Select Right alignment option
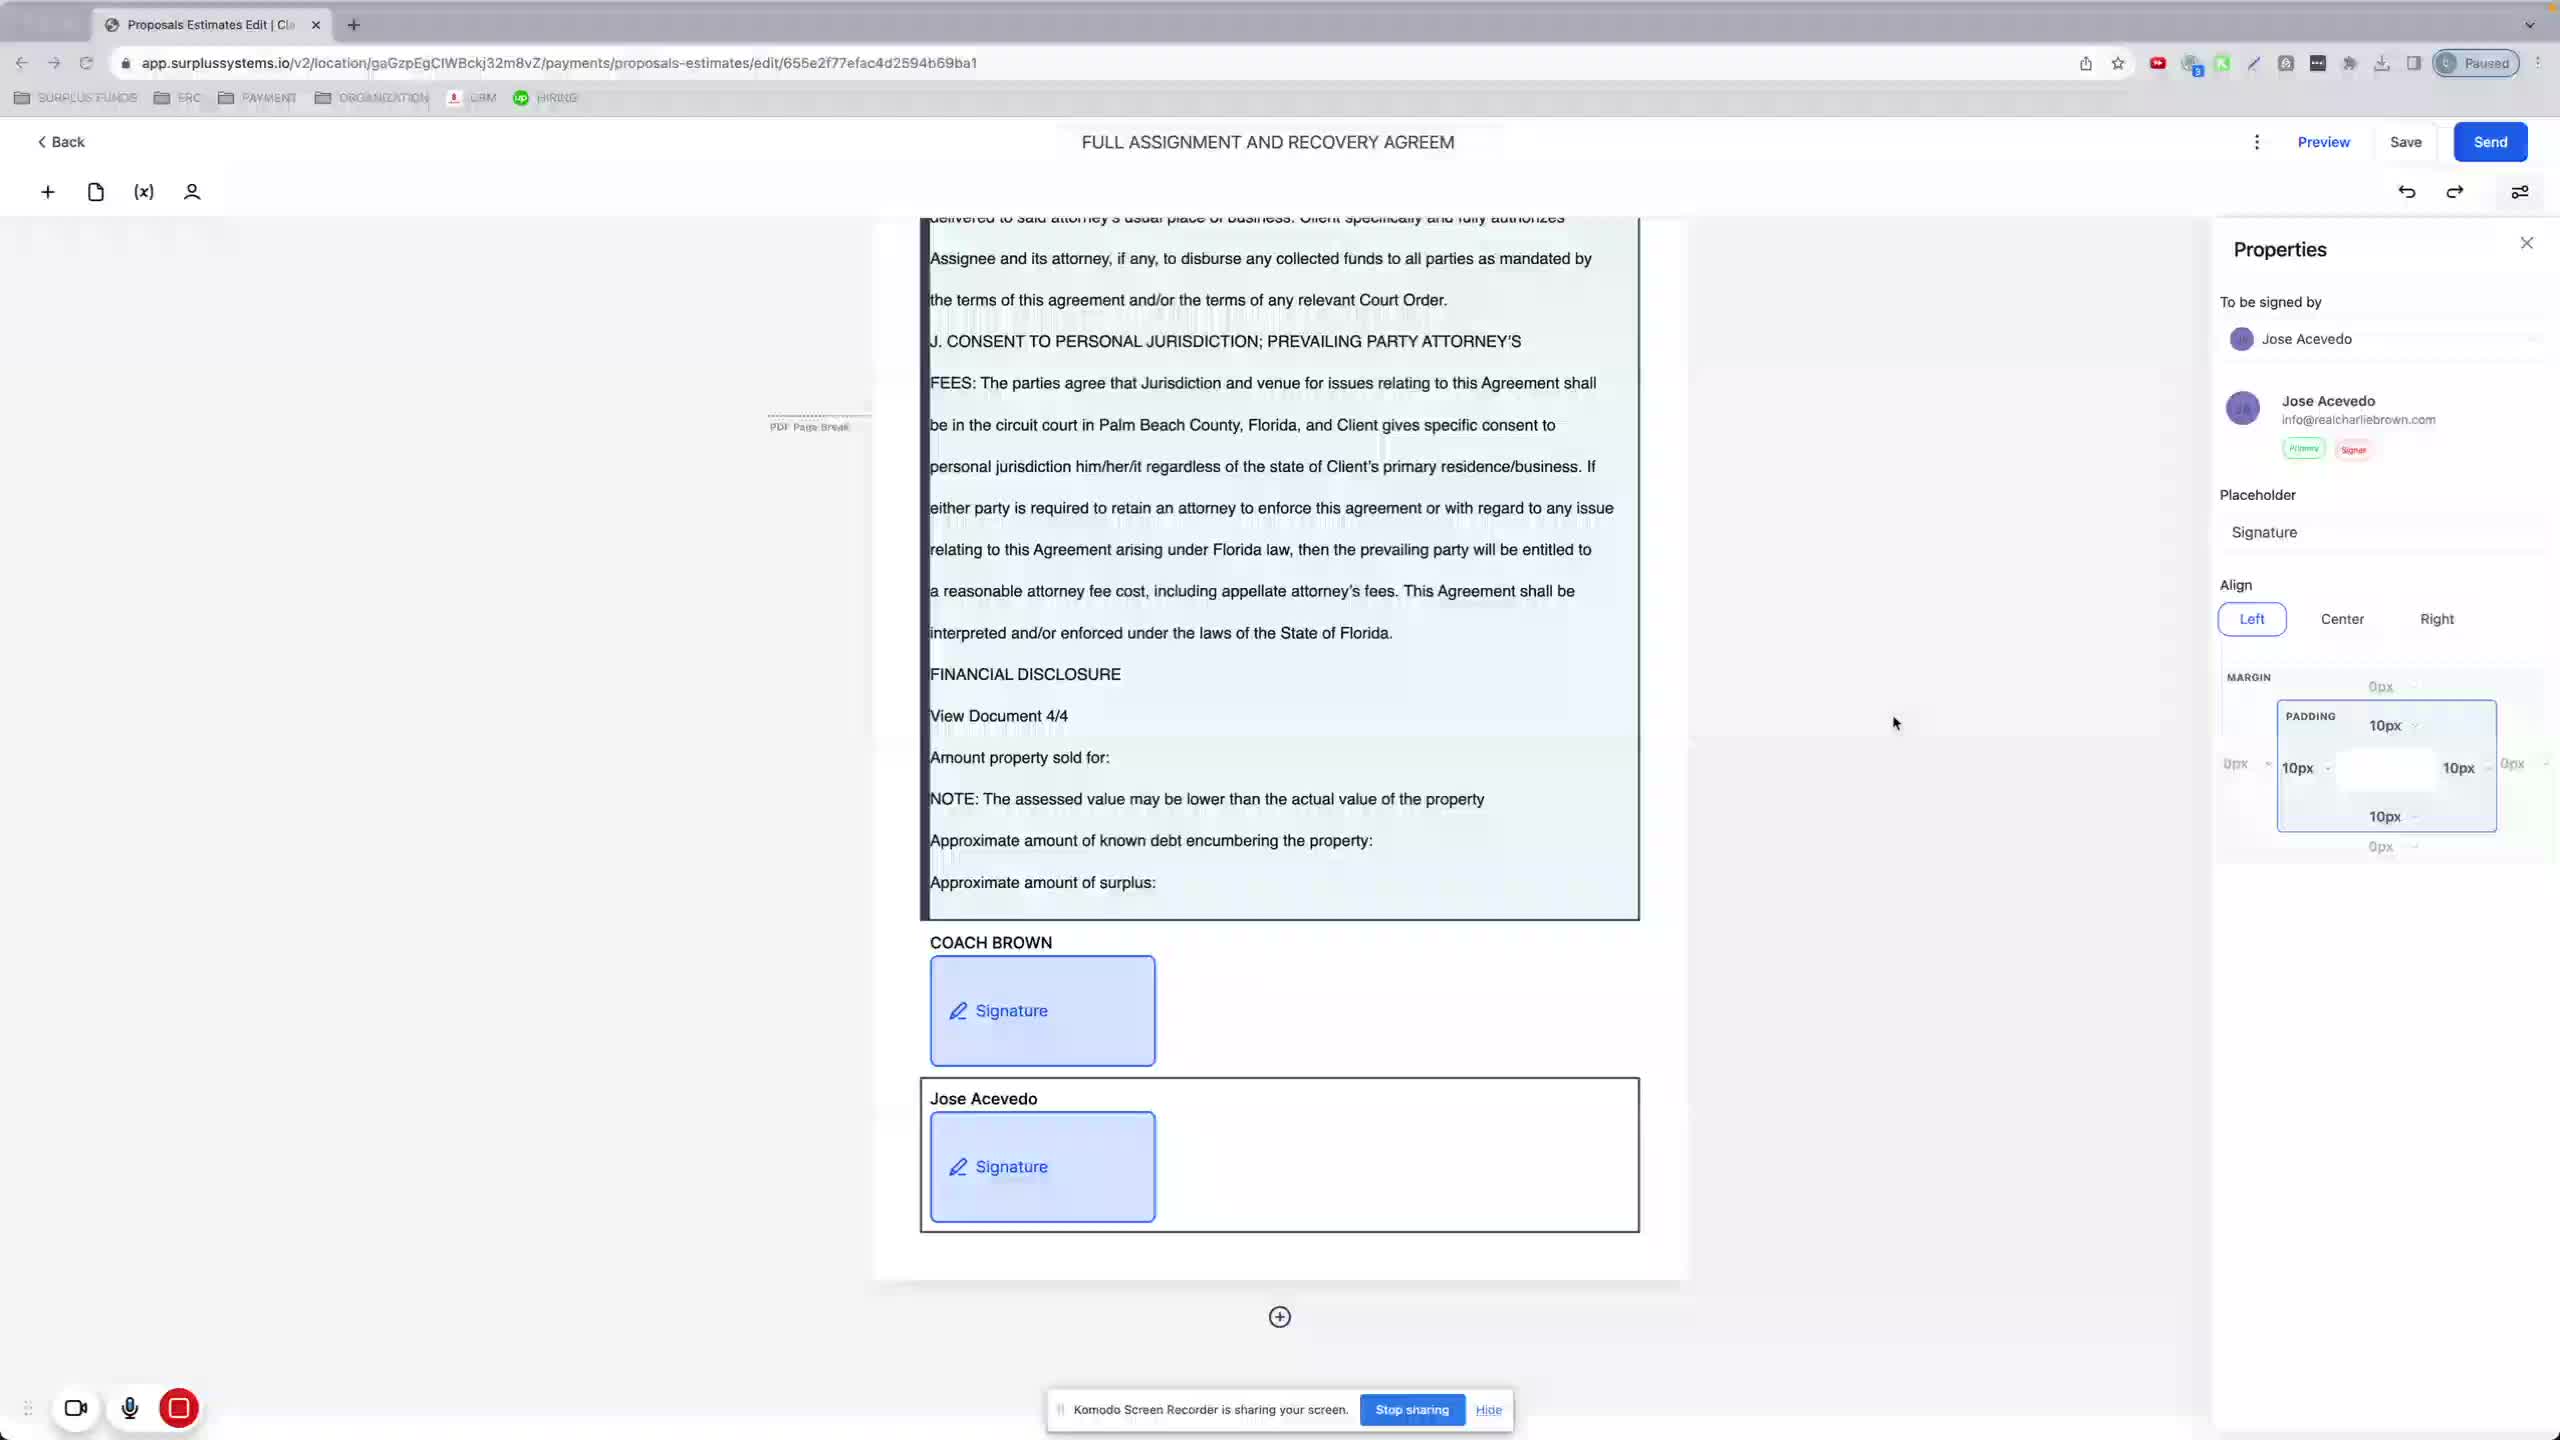The height and width of the screenshot is (1440, 2560). click(2436, 619)
